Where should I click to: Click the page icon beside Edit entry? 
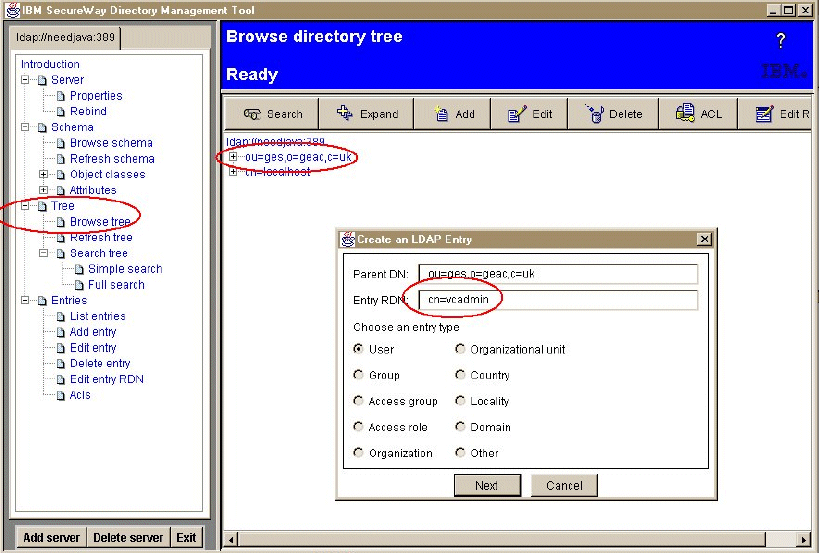pyautogui.click(x=61, y=348)
